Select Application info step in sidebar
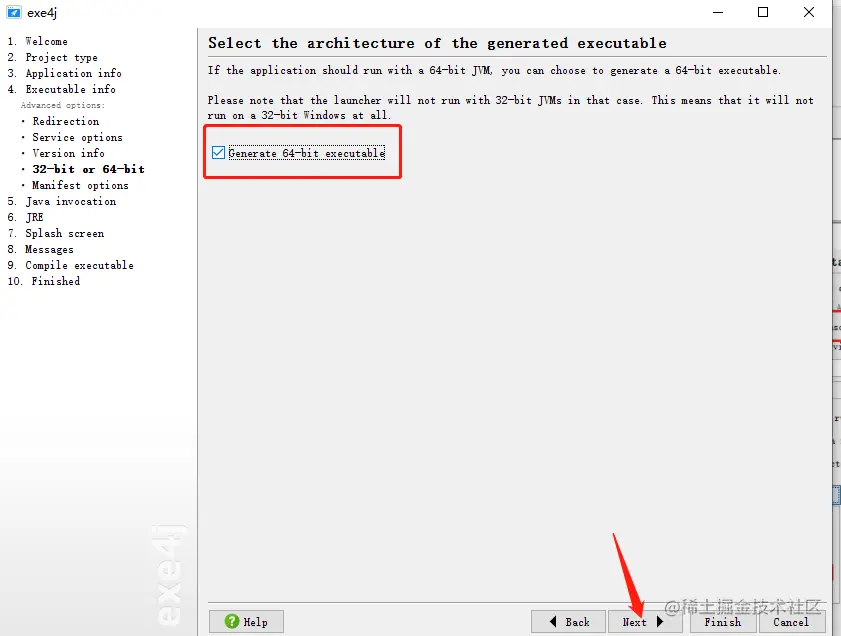The image size is (841, 636). point(73,73)
